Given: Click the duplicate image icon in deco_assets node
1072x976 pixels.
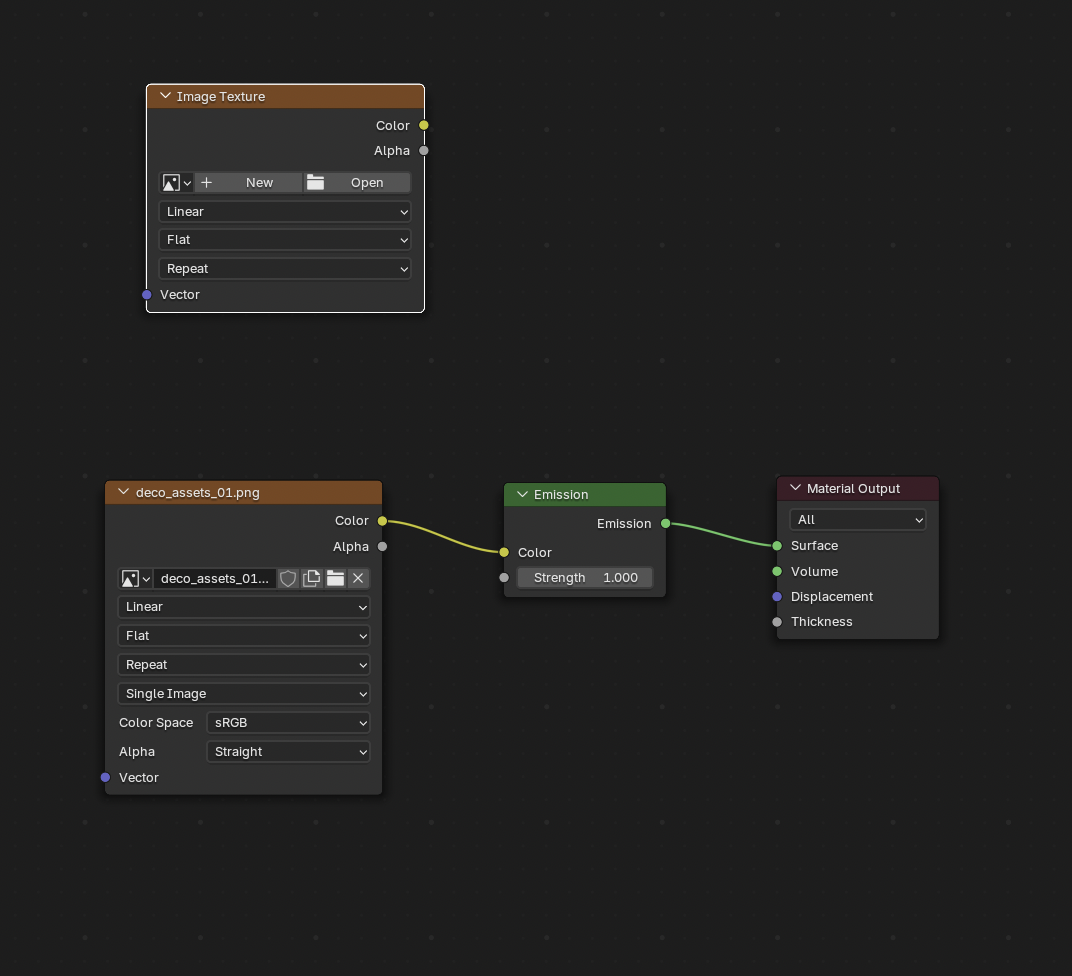Looking at the screenshot, I should (312, 578).
